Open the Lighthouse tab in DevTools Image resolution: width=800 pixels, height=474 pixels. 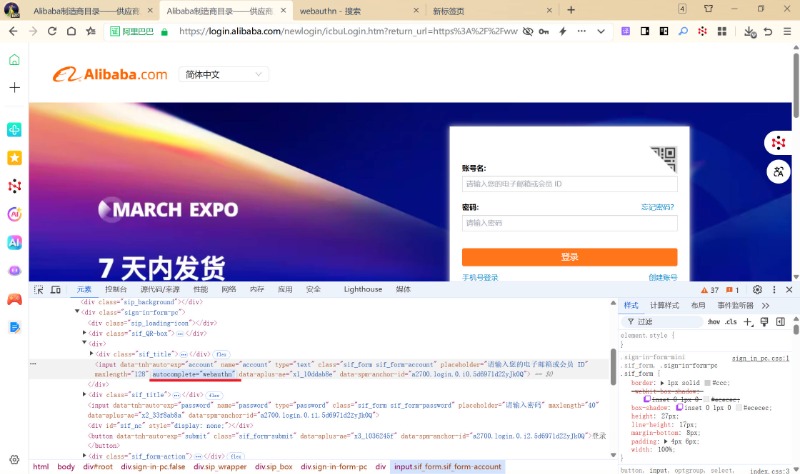[363, 289]
